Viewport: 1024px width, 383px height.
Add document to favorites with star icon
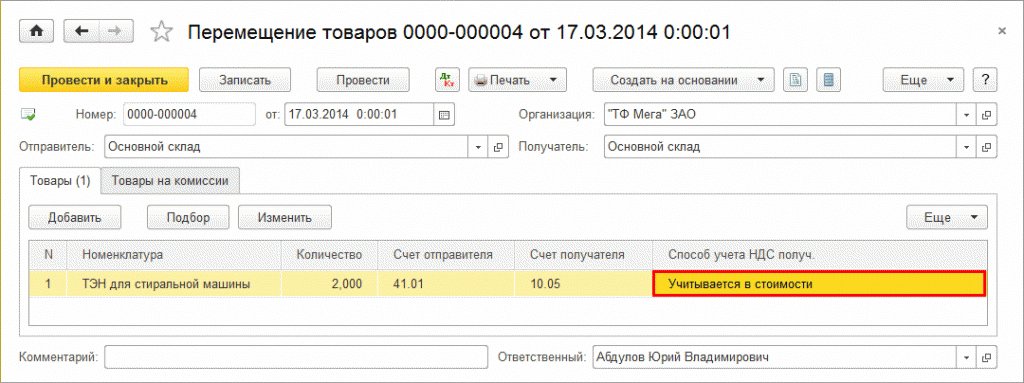161,31
